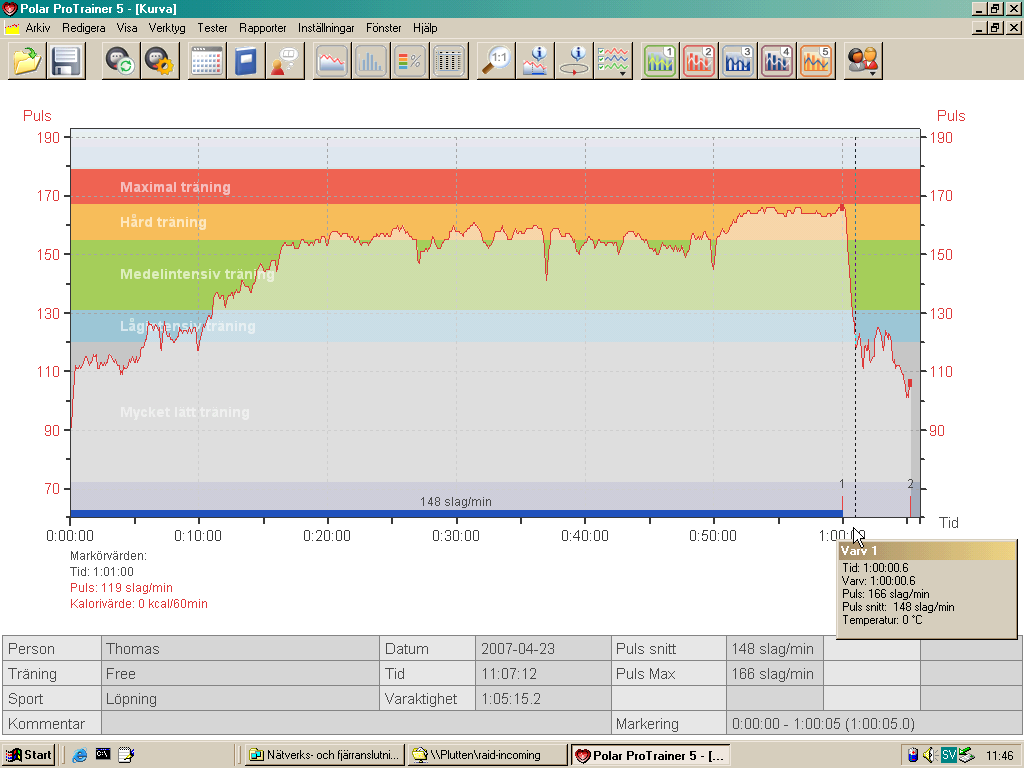Image resolution: width=1024 pixels, height=768 pixels.
Task: Click the orange Hård träning zone band
Action: click(495, 222)
